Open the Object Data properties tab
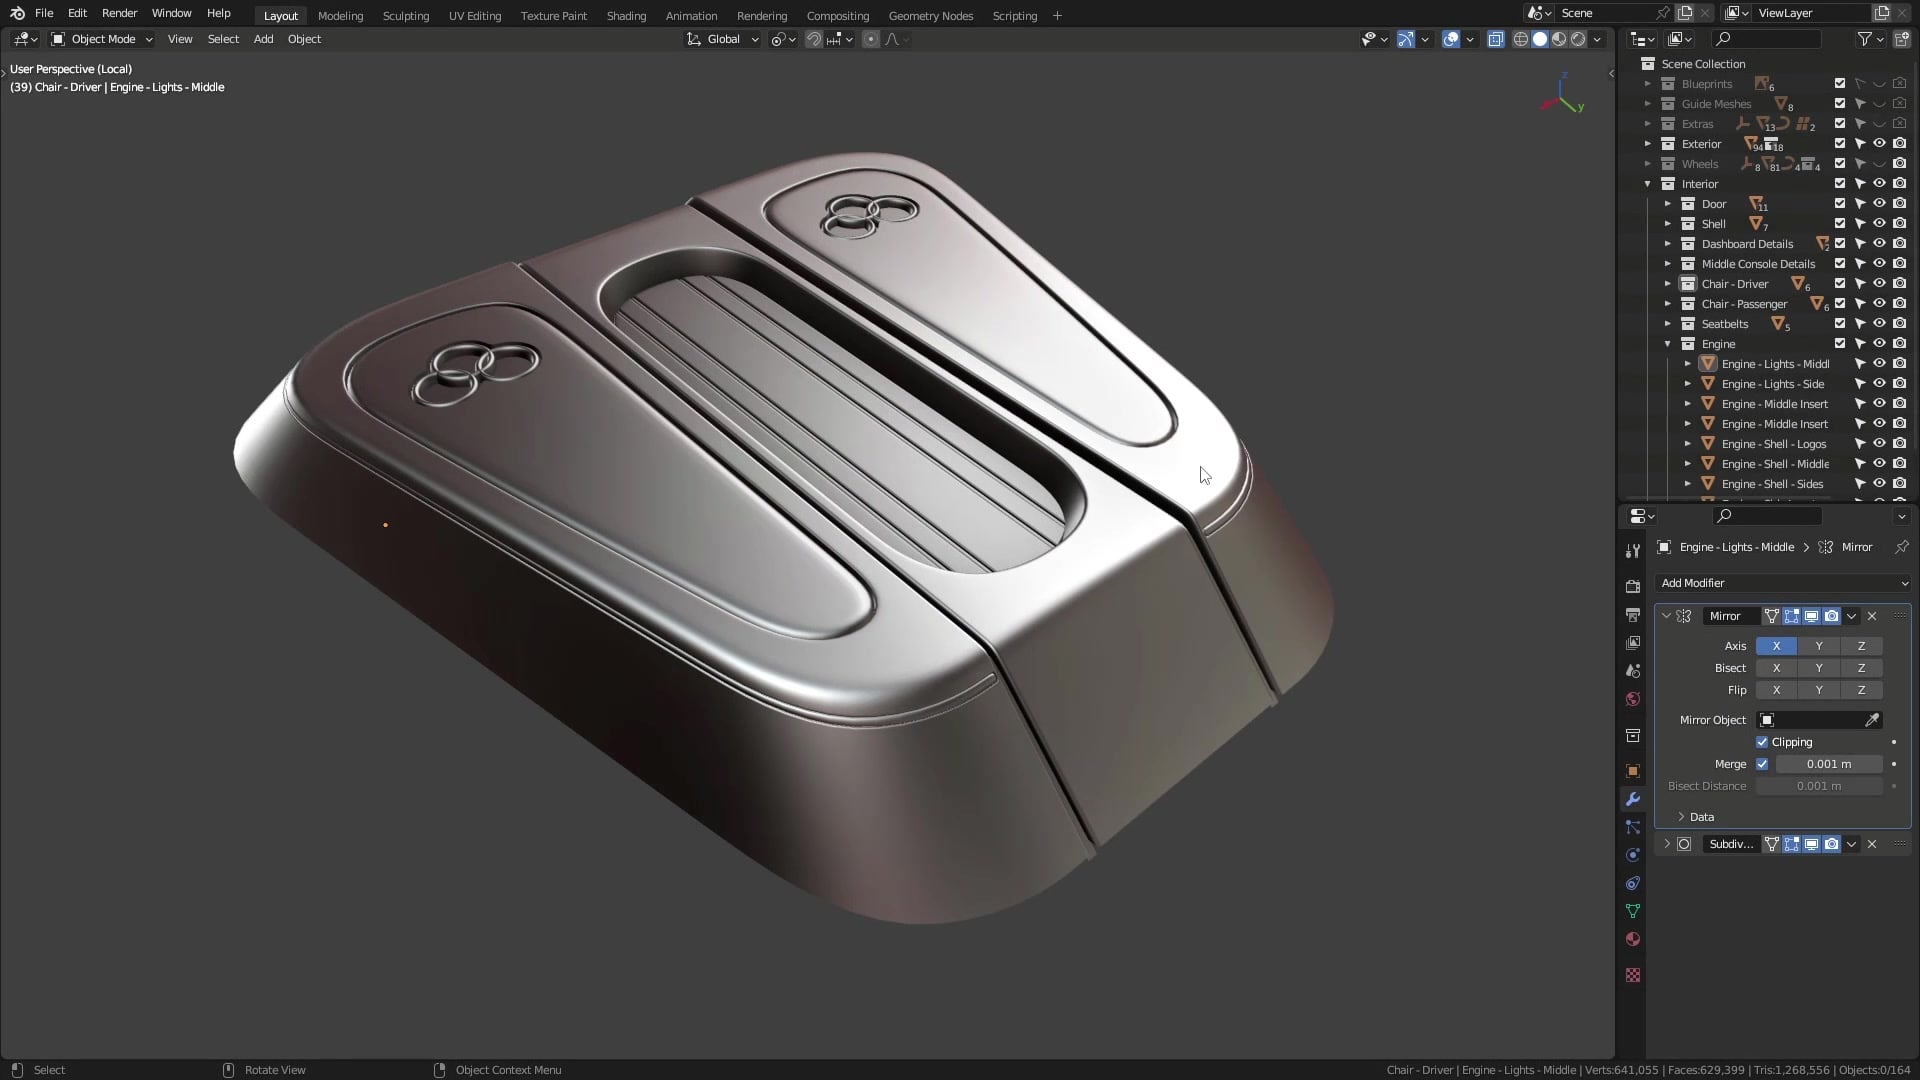The height and width of the screenshot is (1080, 1920). point(1633,911)
